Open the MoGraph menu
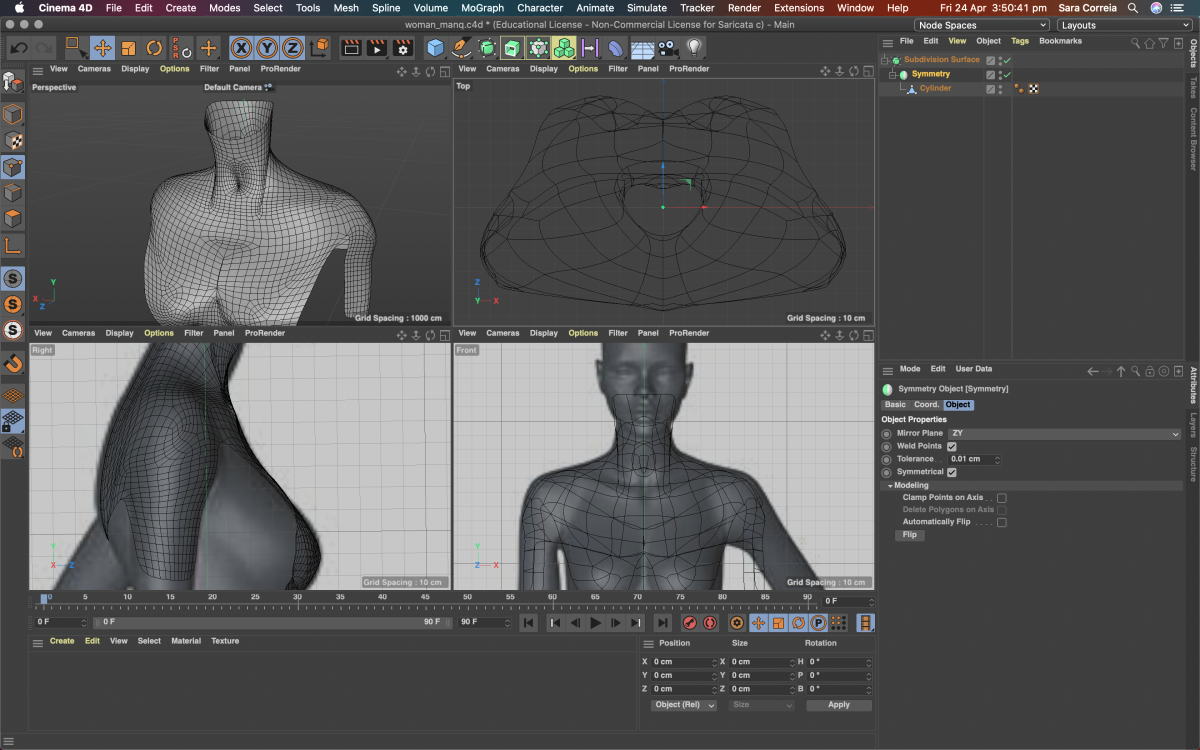The width and height of the screenshot is (1200, 750). point(482,8)
